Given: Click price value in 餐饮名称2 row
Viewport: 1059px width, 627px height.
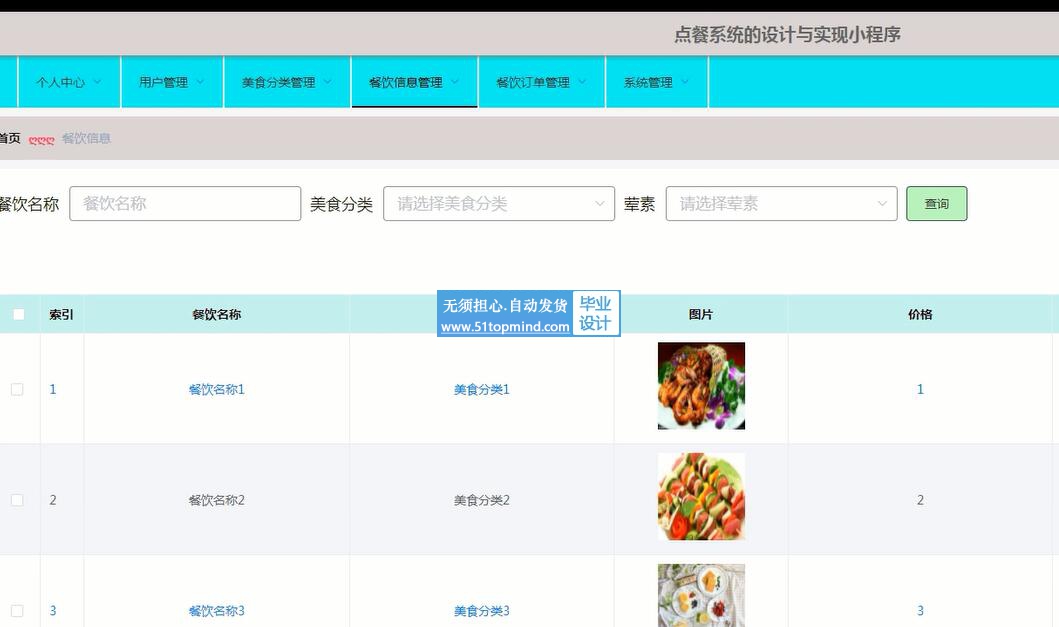Looking at the screenshot, I should [x=920, y=500].
